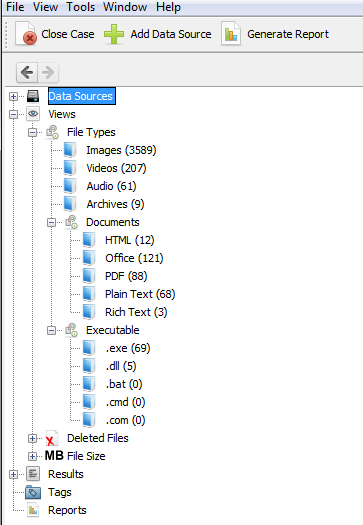Click the Documents node icon

click(71, 222)
